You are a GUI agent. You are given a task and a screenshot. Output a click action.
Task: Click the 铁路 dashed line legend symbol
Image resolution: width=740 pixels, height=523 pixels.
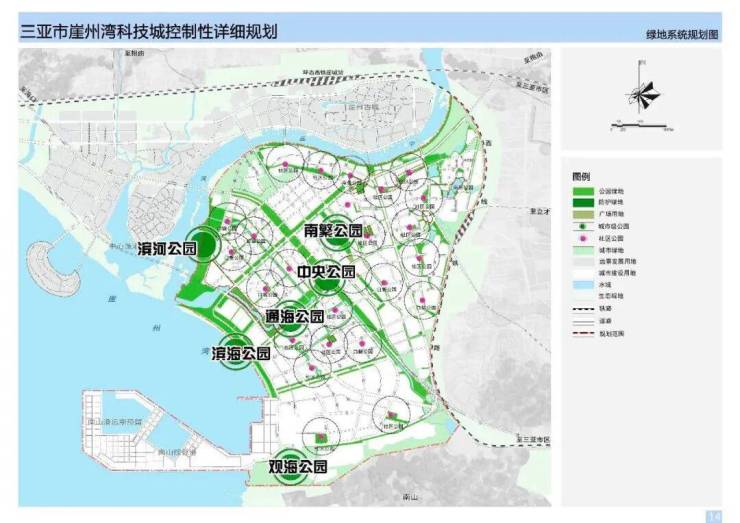[582, 309]
